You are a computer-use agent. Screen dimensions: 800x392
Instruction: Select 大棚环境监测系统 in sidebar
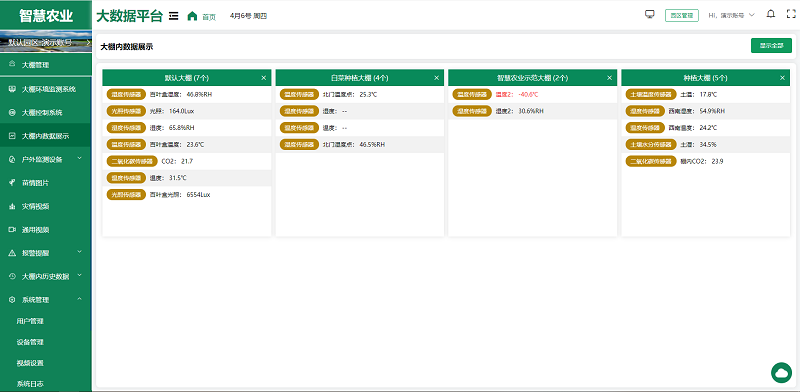click(46, 89)
